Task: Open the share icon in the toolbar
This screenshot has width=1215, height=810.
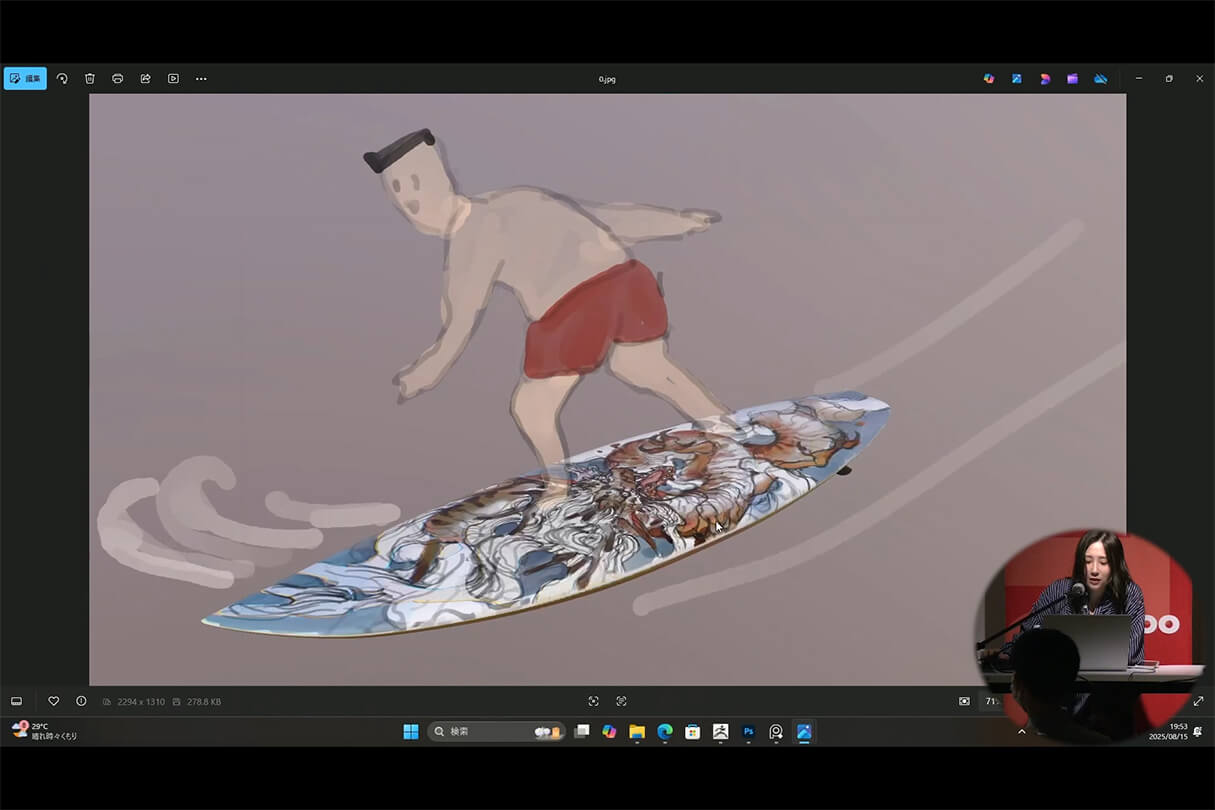Action: (145, 78)
